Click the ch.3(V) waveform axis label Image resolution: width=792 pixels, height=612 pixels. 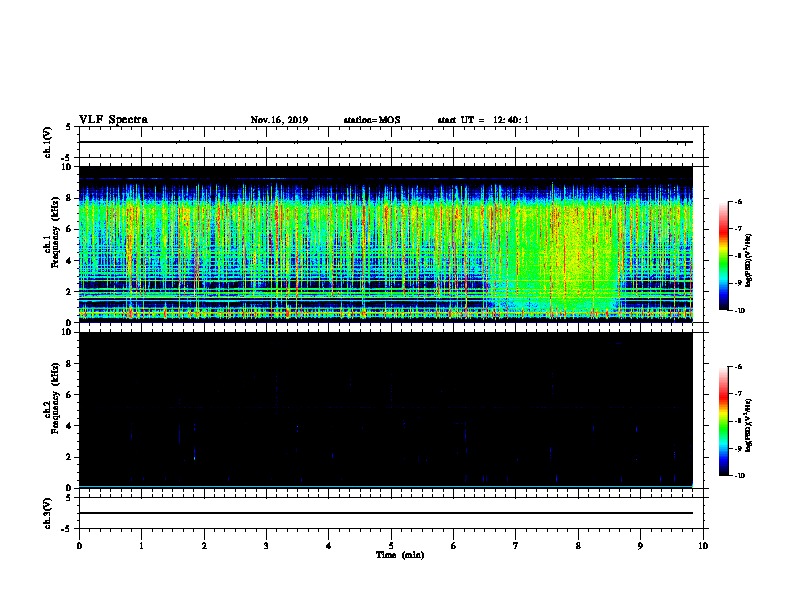tap(48, 513)
